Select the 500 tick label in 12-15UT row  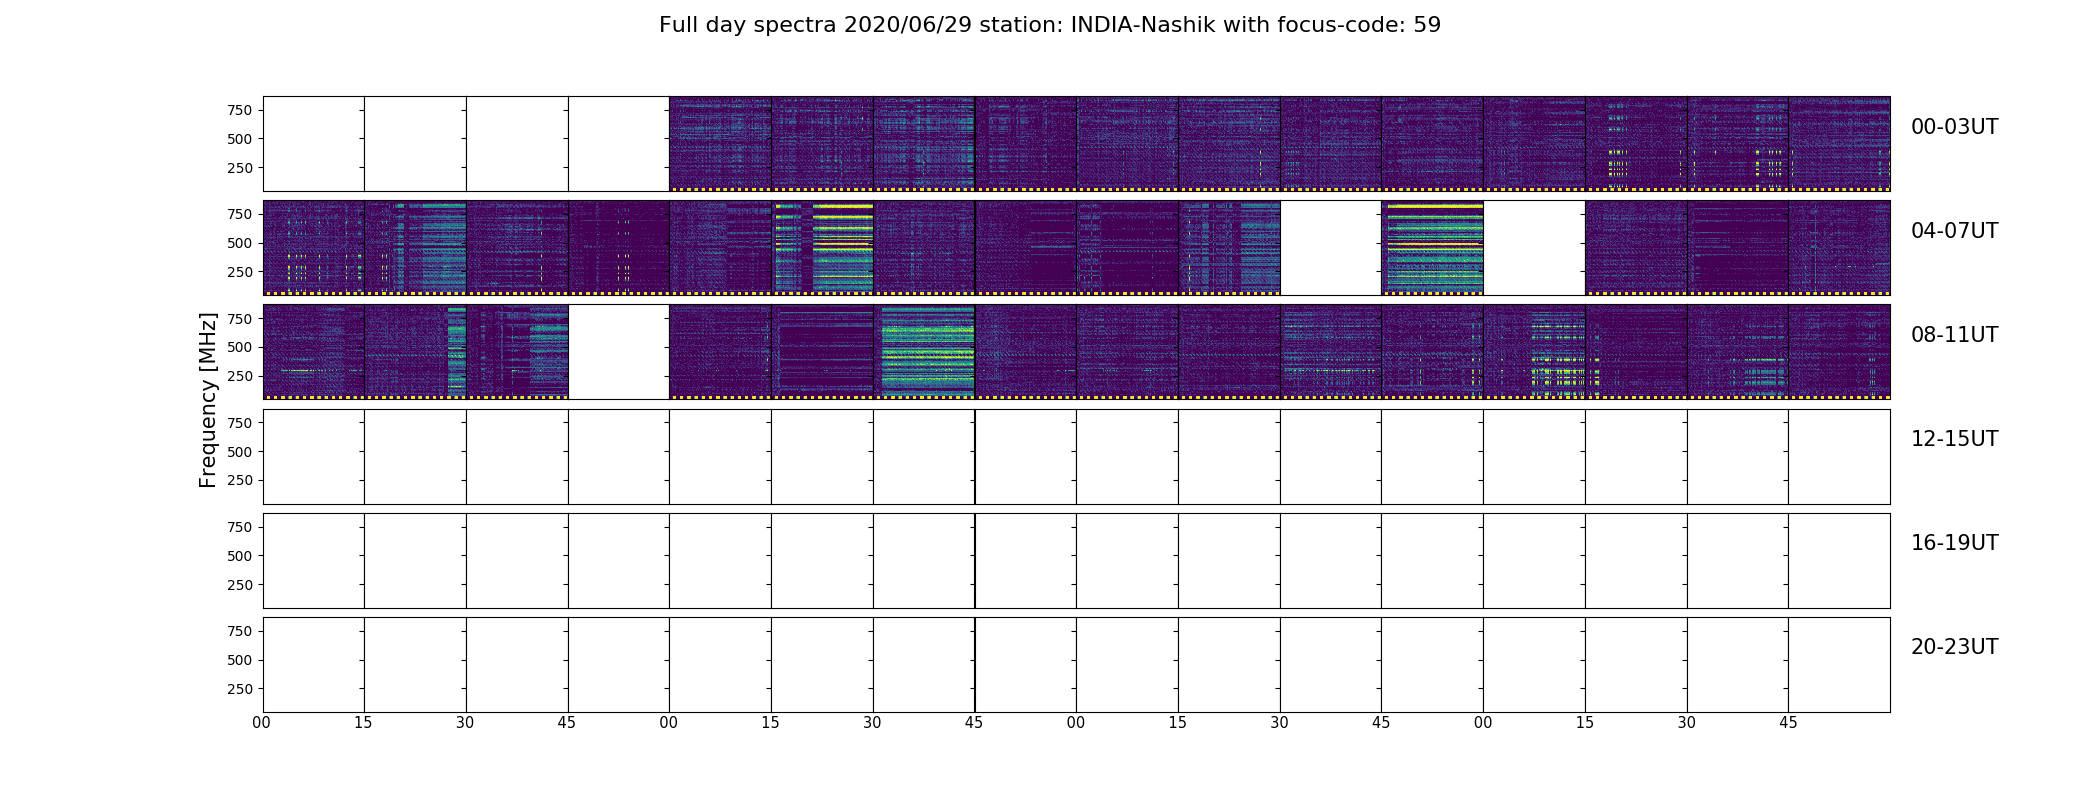coord(240,452)
